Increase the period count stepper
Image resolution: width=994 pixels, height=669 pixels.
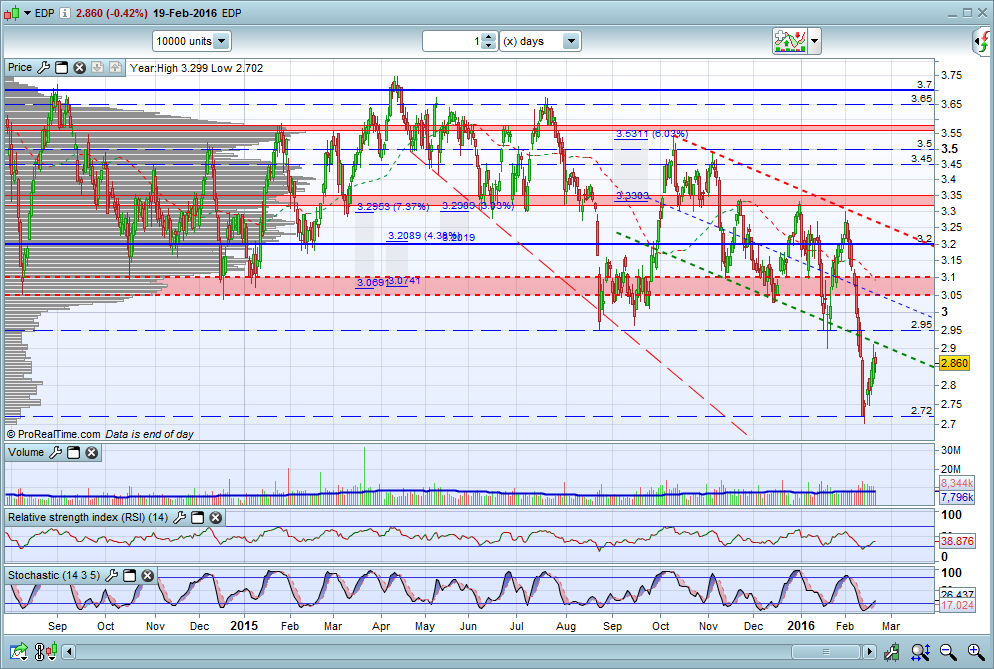point(487,37)
